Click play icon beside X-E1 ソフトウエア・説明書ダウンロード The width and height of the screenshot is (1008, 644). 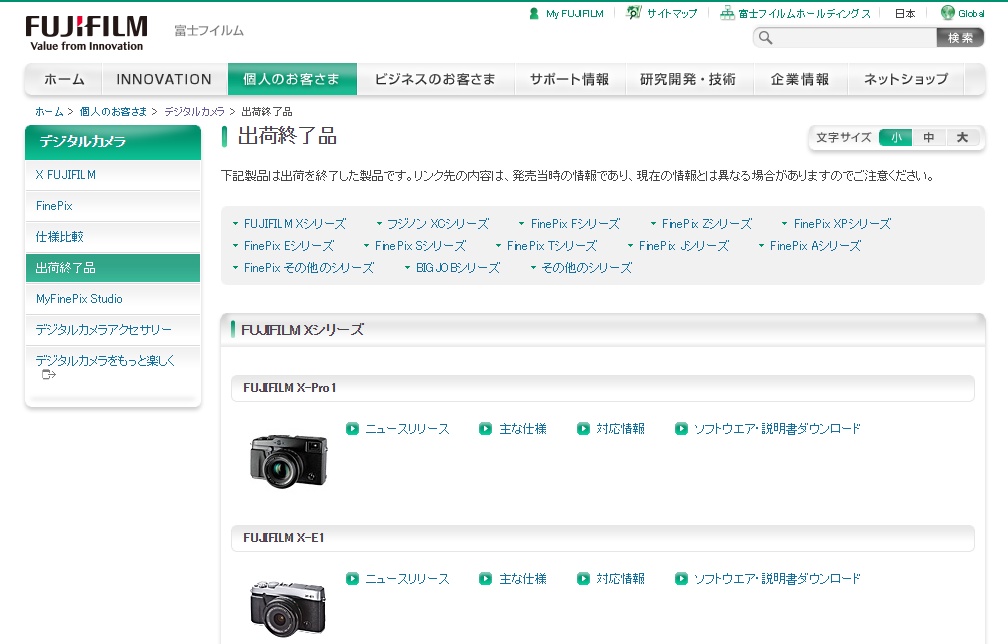(681, 578)
